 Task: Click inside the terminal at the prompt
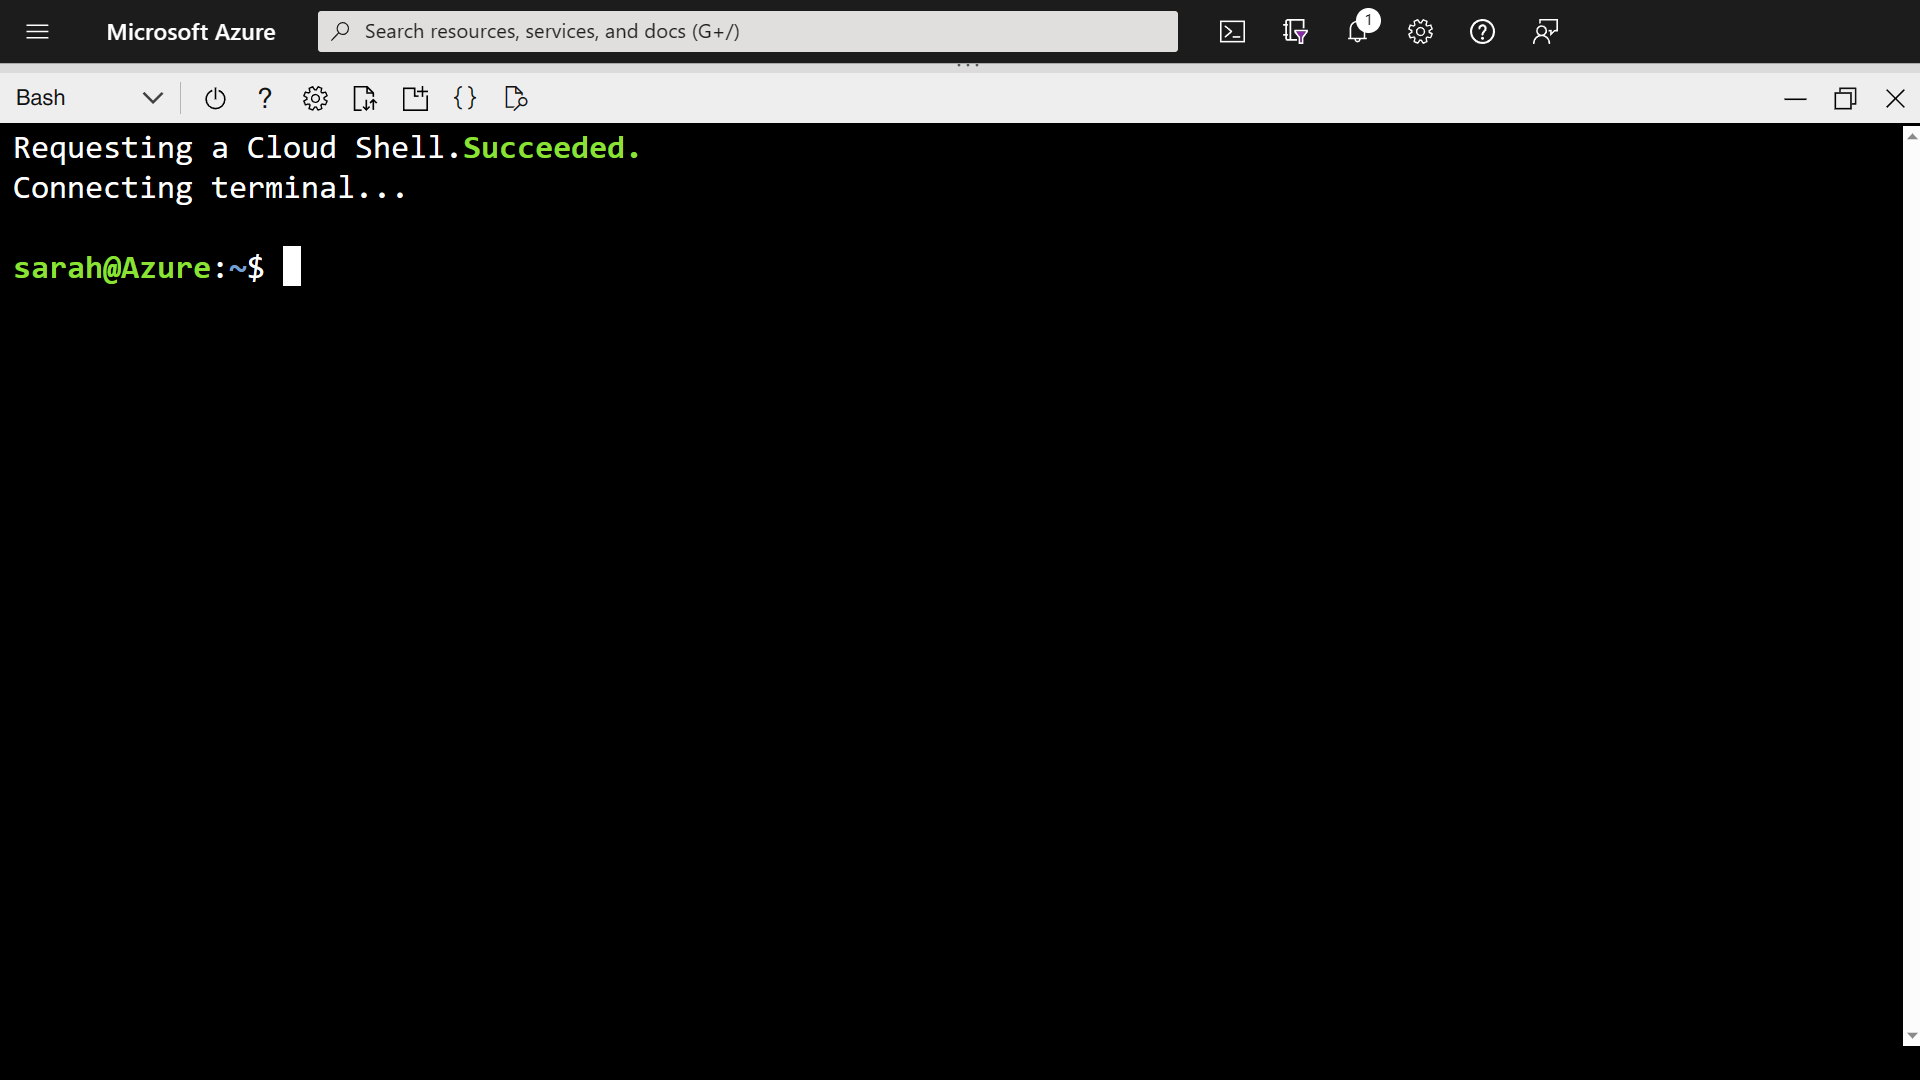pos(291,266)
